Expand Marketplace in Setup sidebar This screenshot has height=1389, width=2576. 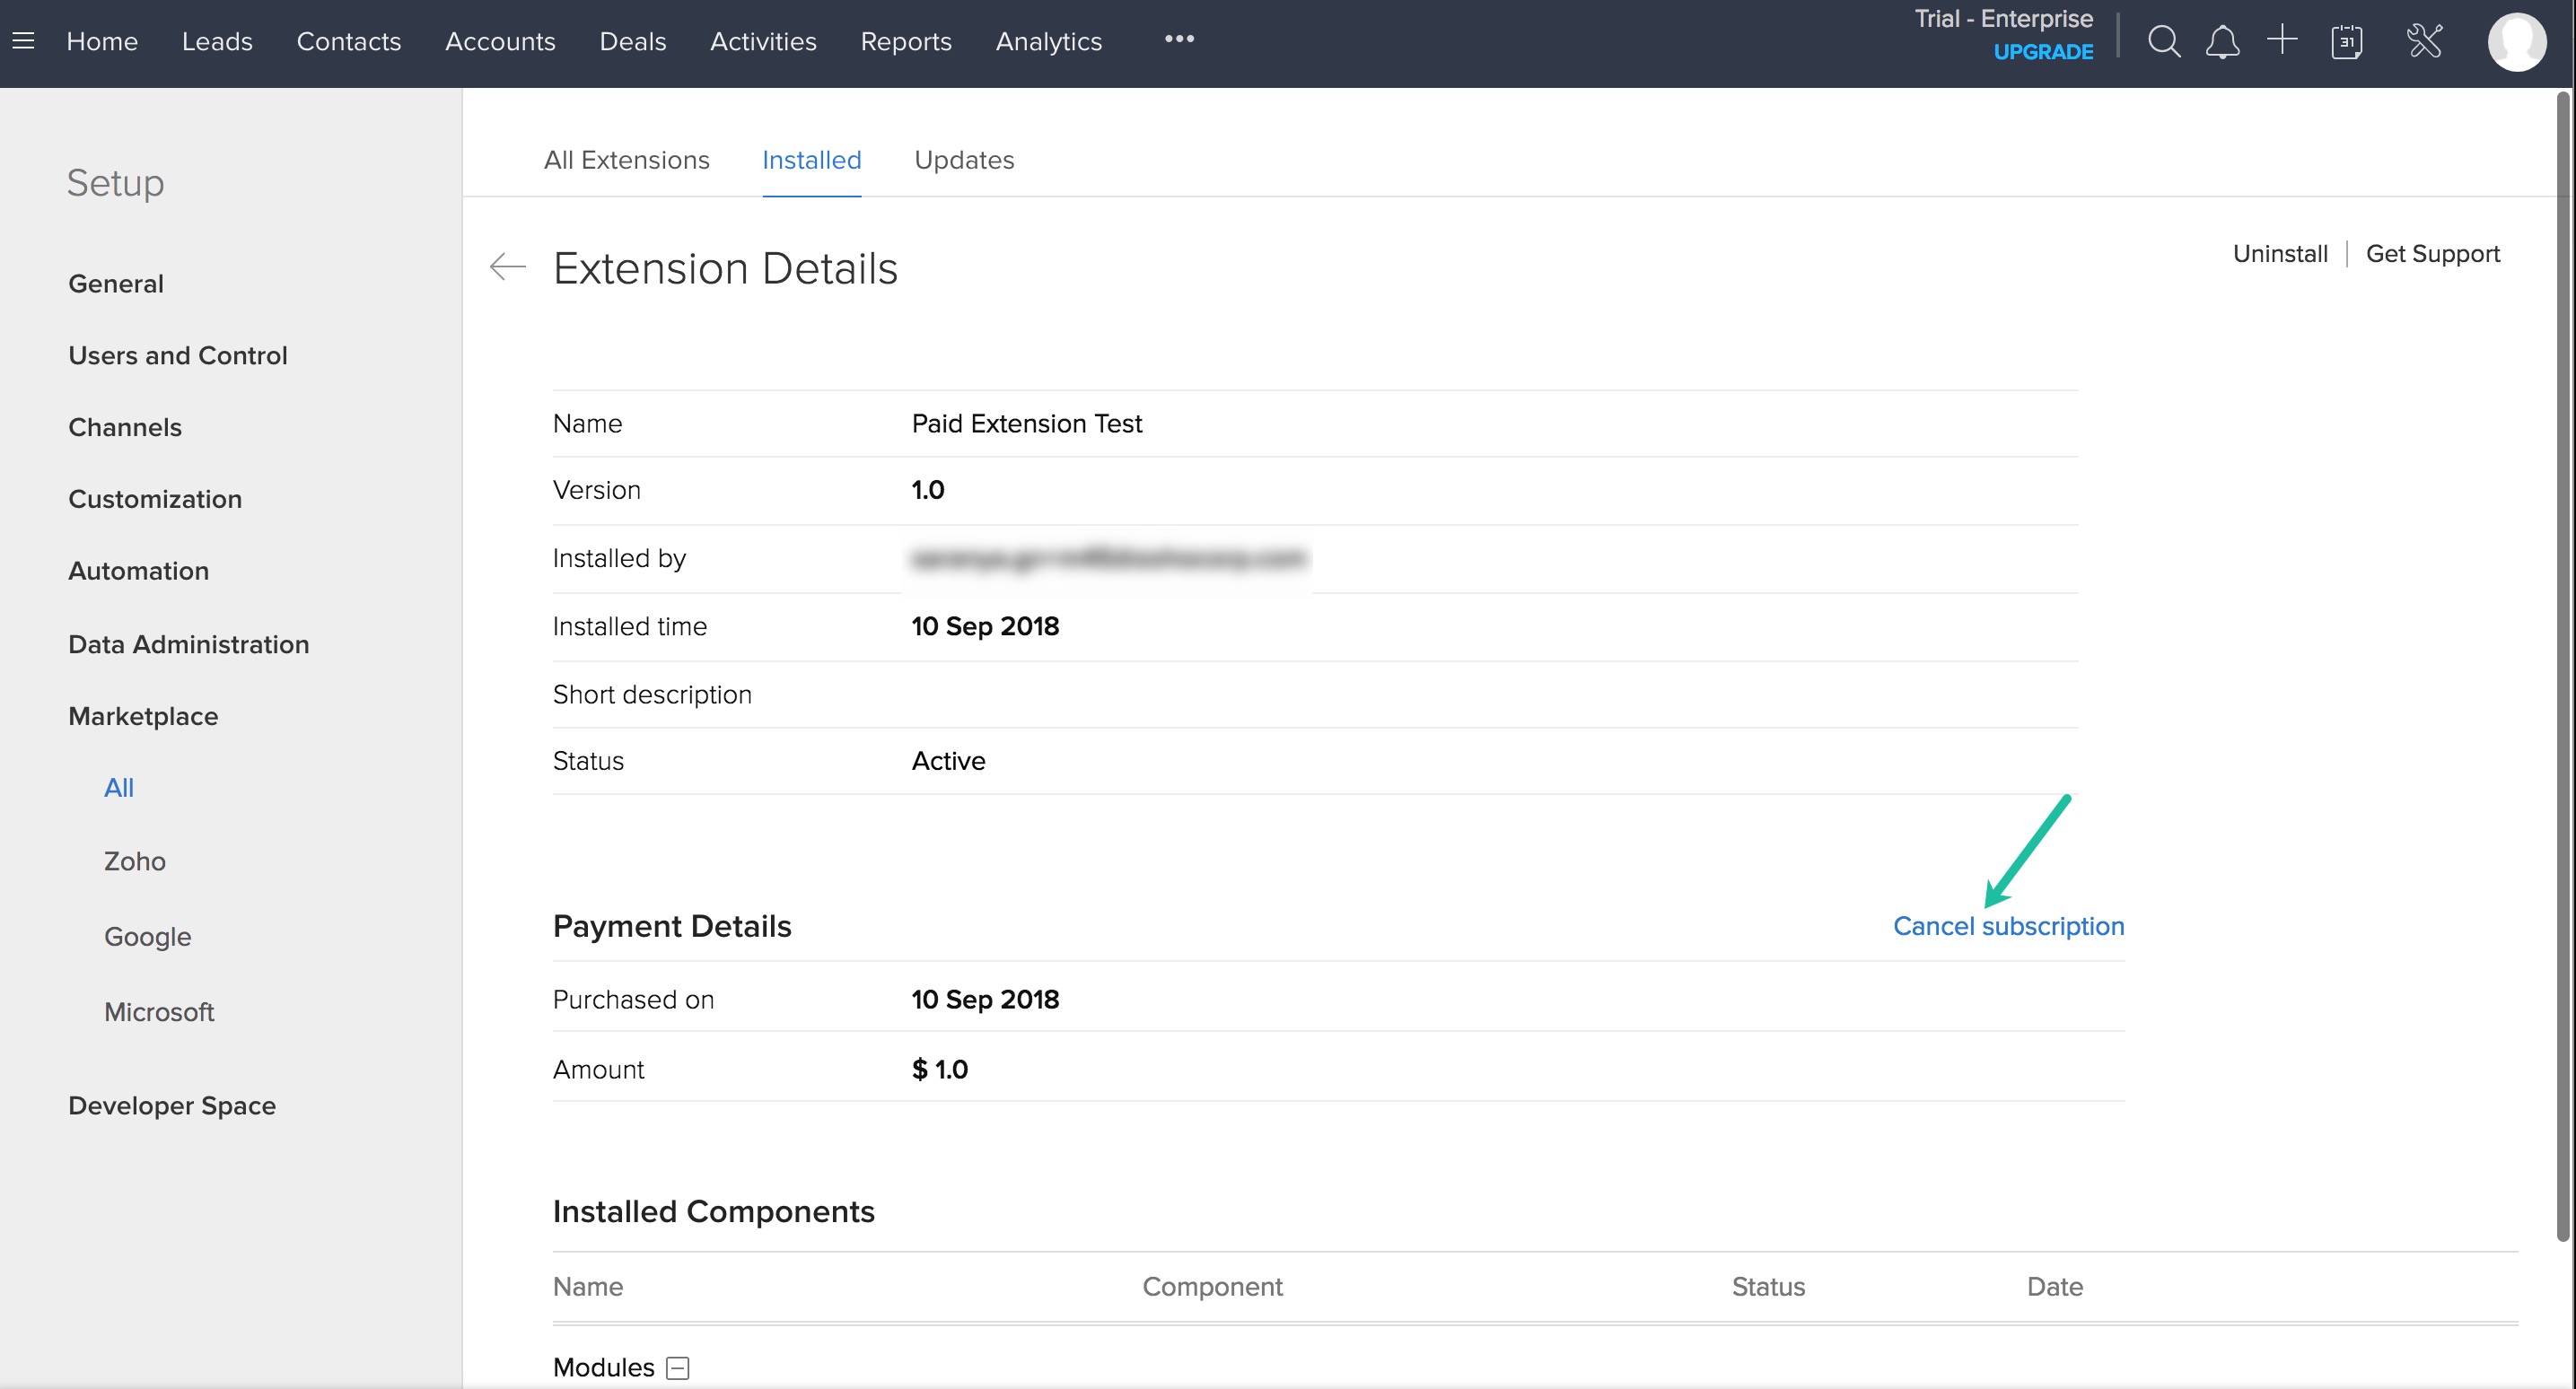[143, 716]
